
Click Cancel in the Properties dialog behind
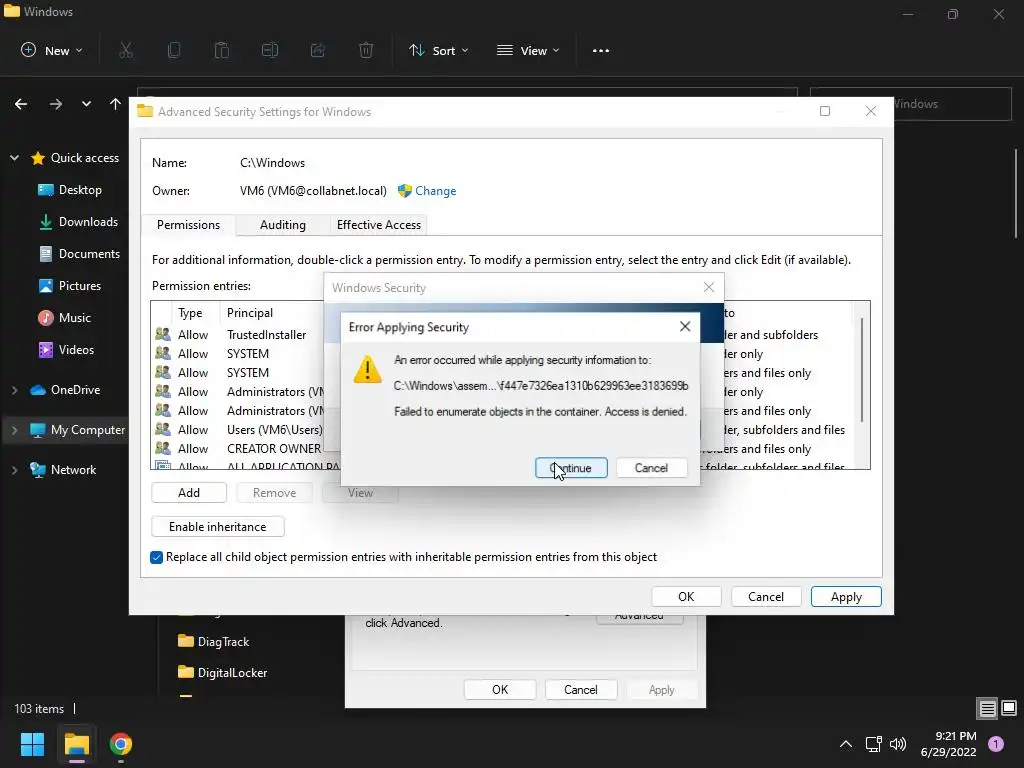(x=581, y=690)
